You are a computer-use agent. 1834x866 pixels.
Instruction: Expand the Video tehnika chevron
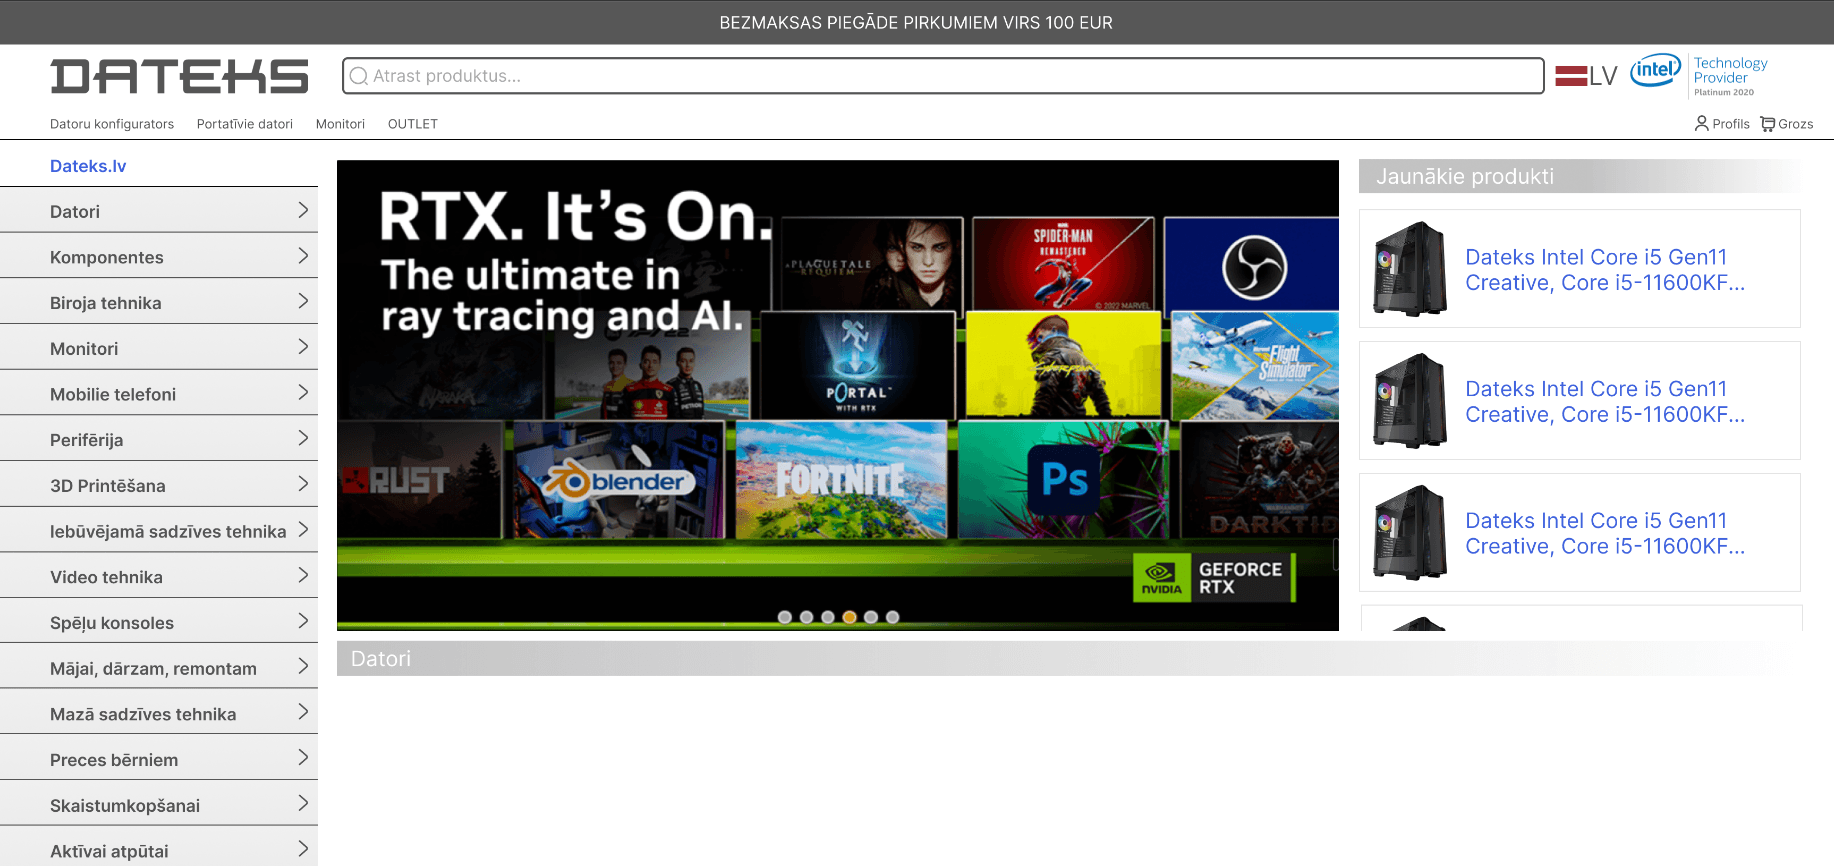(x=303, y=575)
